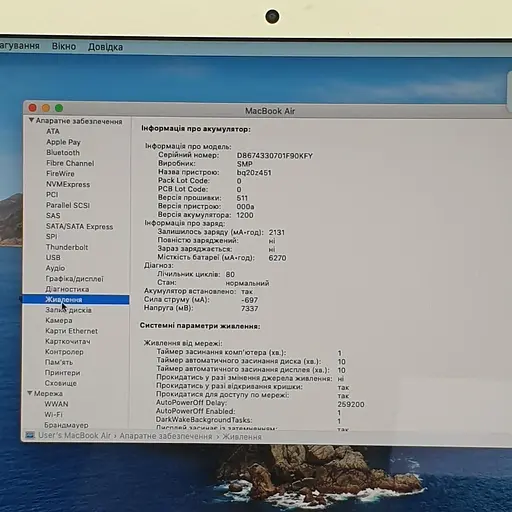Image resolution: width=512 pixels, height=512 pixels.
Task: Select Apple Pay in the sidebar
Action: [x=63, y=142]
